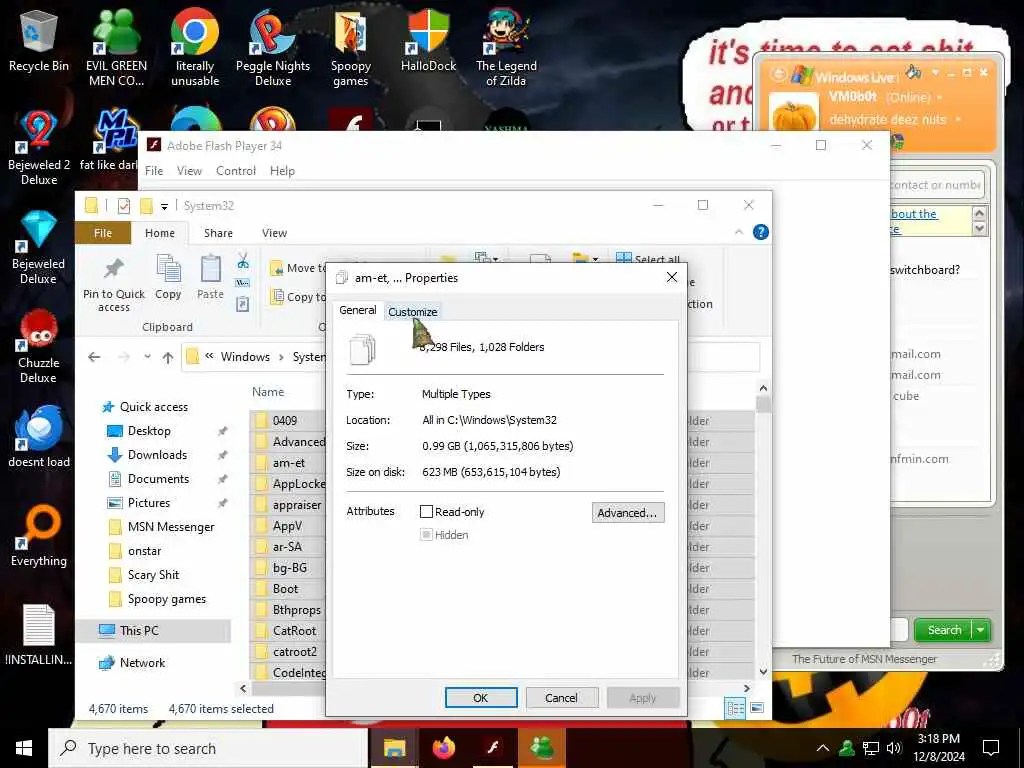Image resolution: width=1024 pixels, height=768 pixels.
Task: Select the Scary Shit folder in sidebar
Action: click(153, 575)
